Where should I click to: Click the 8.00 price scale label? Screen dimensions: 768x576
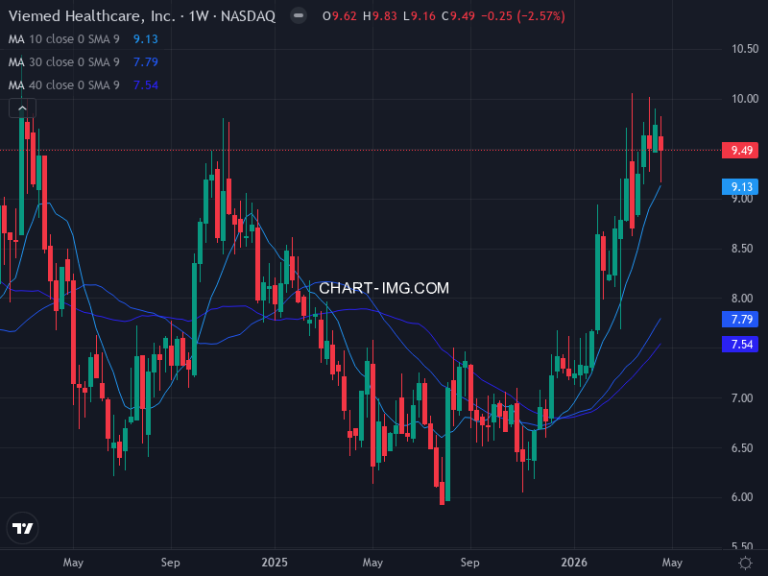[744, 299]
